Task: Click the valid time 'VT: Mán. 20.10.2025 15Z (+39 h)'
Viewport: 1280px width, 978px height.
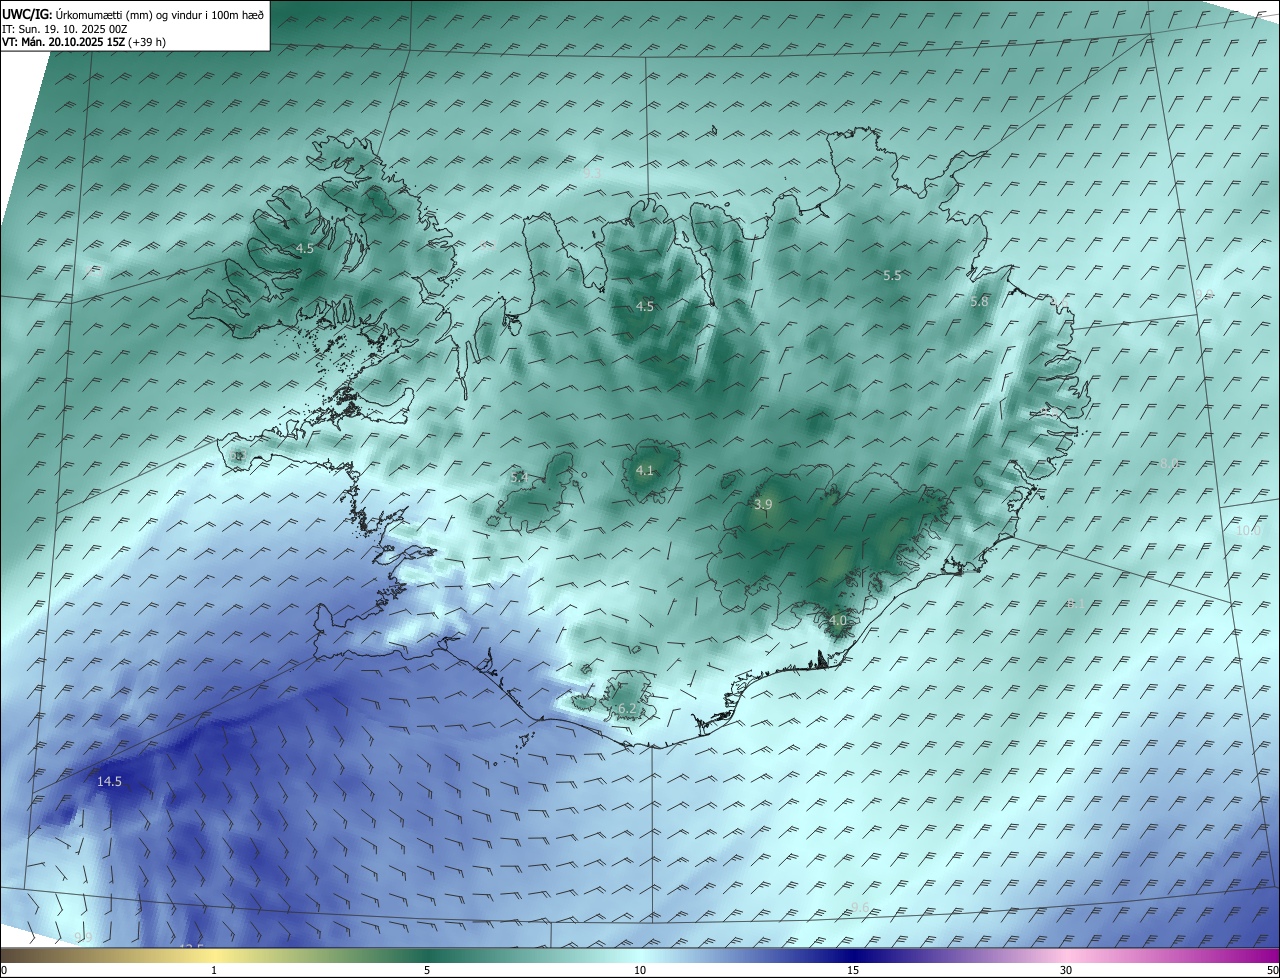Action: tap(84, 42)
